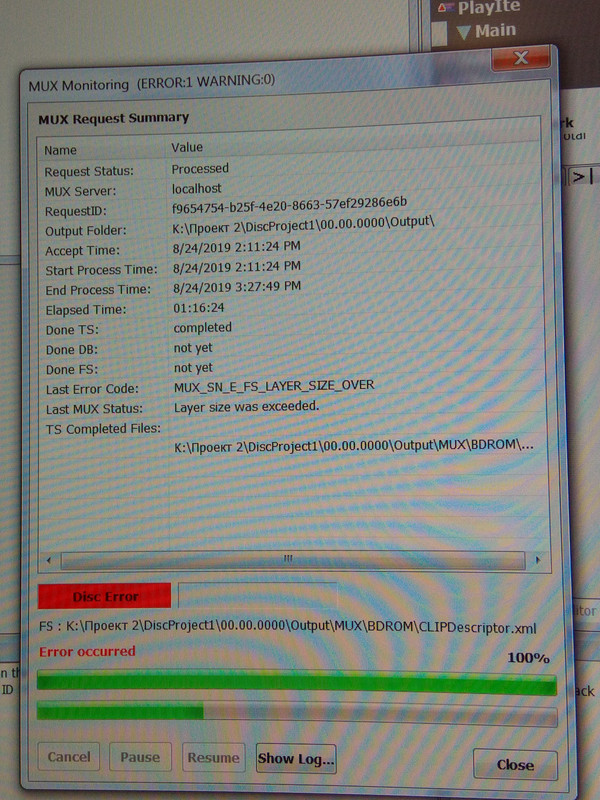The height and width of the screenshot is (800, 600).
Task: Click the Error occurred message
Action: (x=87, y=652)
